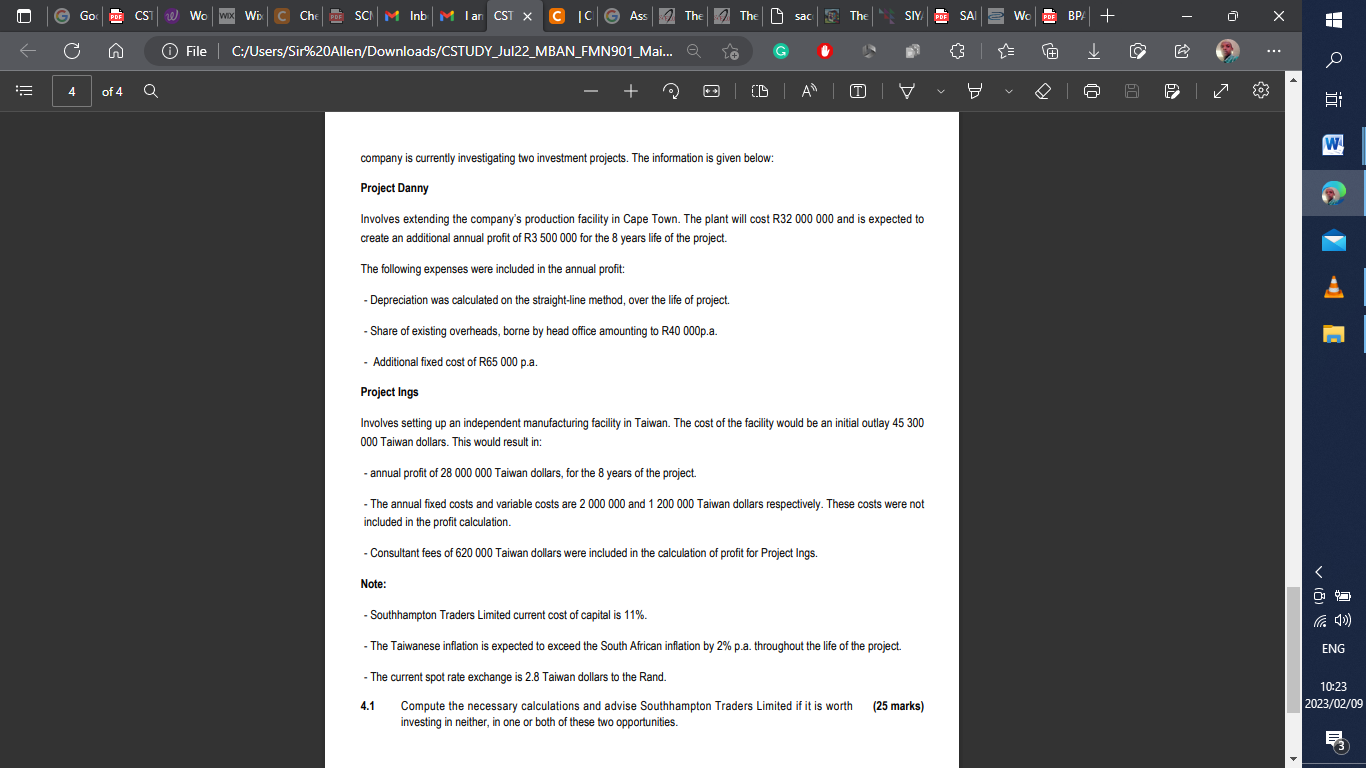Close the active CSTUDY tab
Screen dimensions: 1366x768
(528, 16)
